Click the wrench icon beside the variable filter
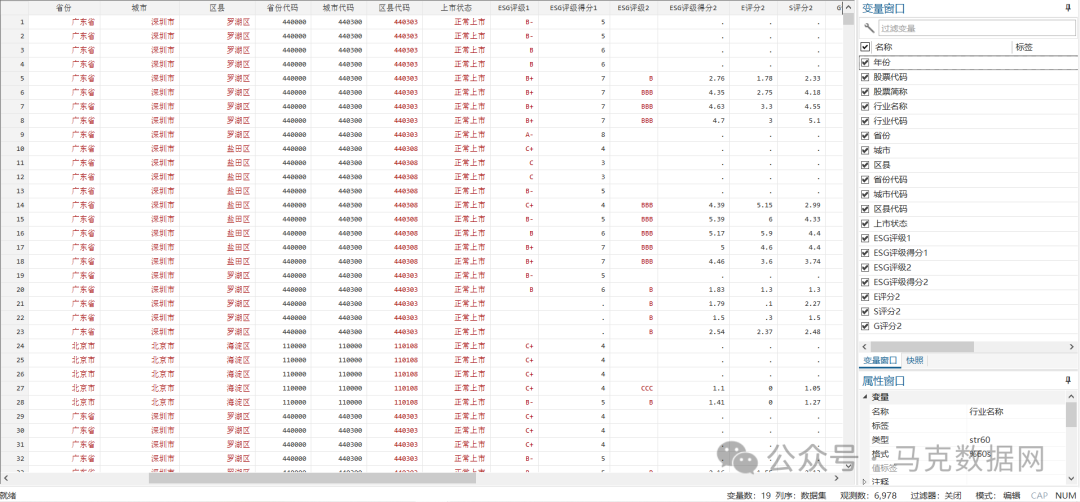Screen dimensions: 1080x502 [869, 28]
